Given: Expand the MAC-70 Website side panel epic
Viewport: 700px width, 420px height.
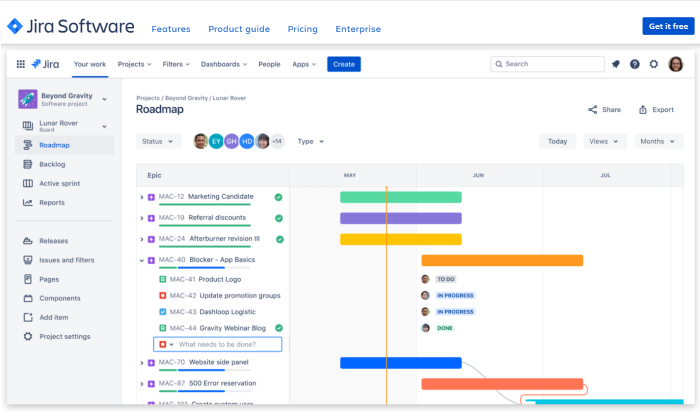Looking at the screenshot, I should tap(142, 363).
